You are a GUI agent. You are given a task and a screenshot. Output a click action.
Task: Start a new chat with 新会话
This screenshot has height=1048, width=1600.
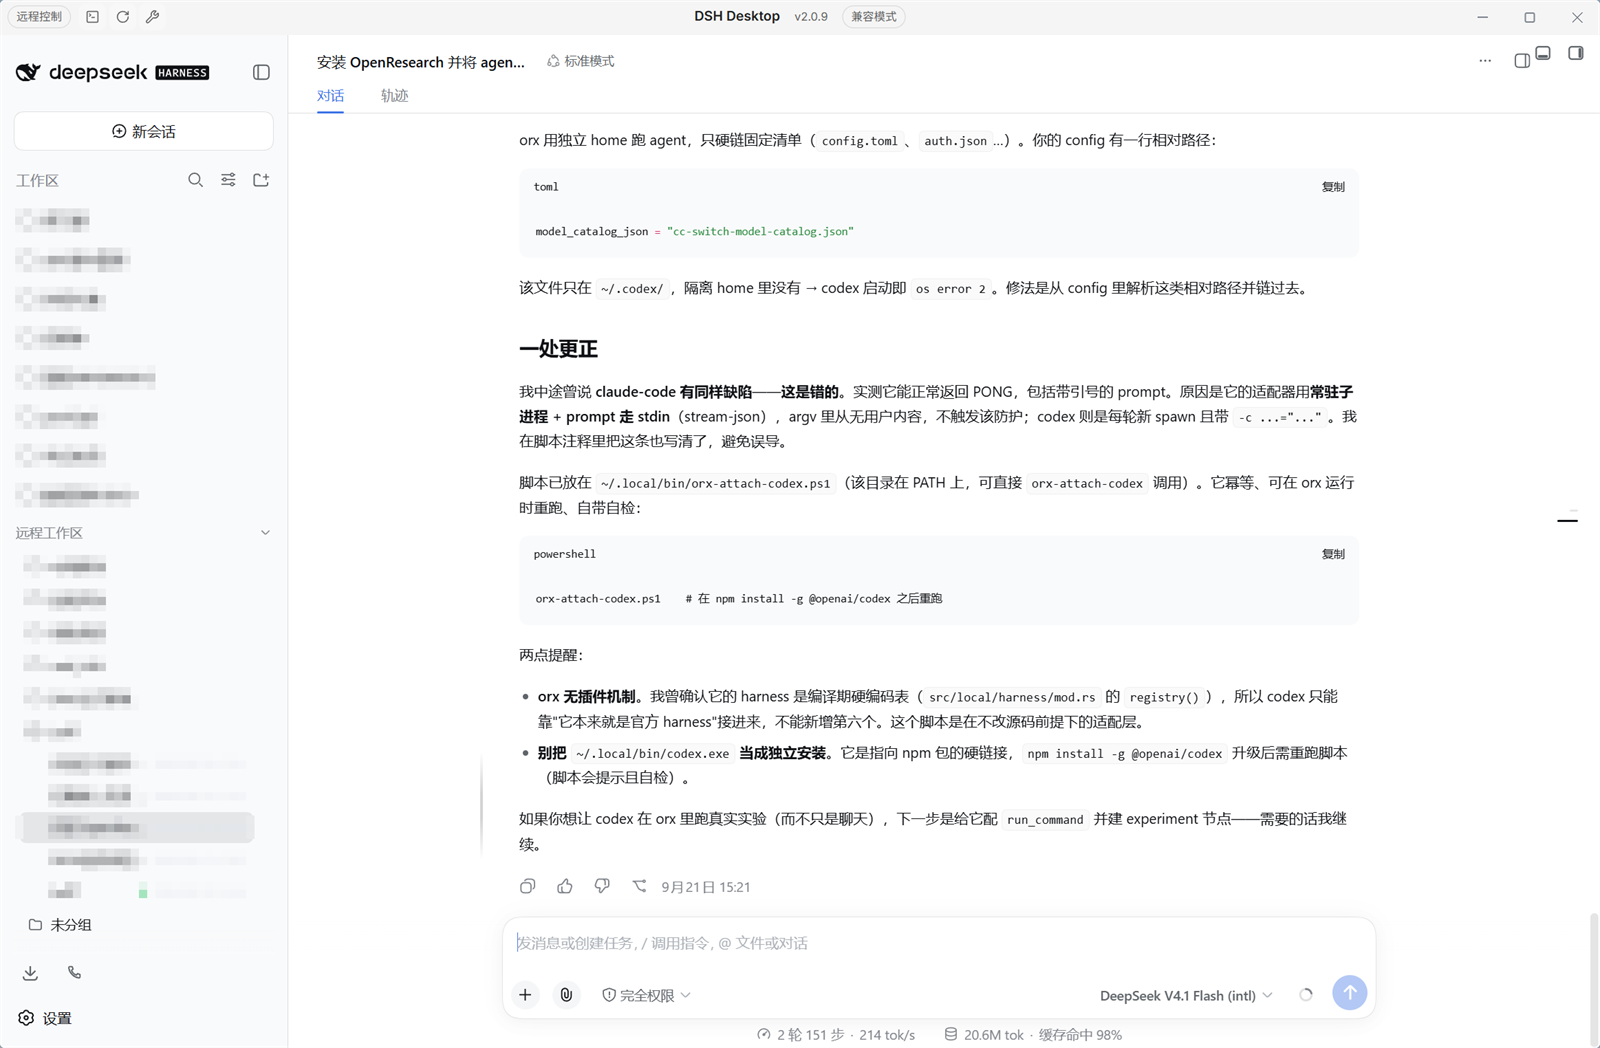click(x=144, y=131)
